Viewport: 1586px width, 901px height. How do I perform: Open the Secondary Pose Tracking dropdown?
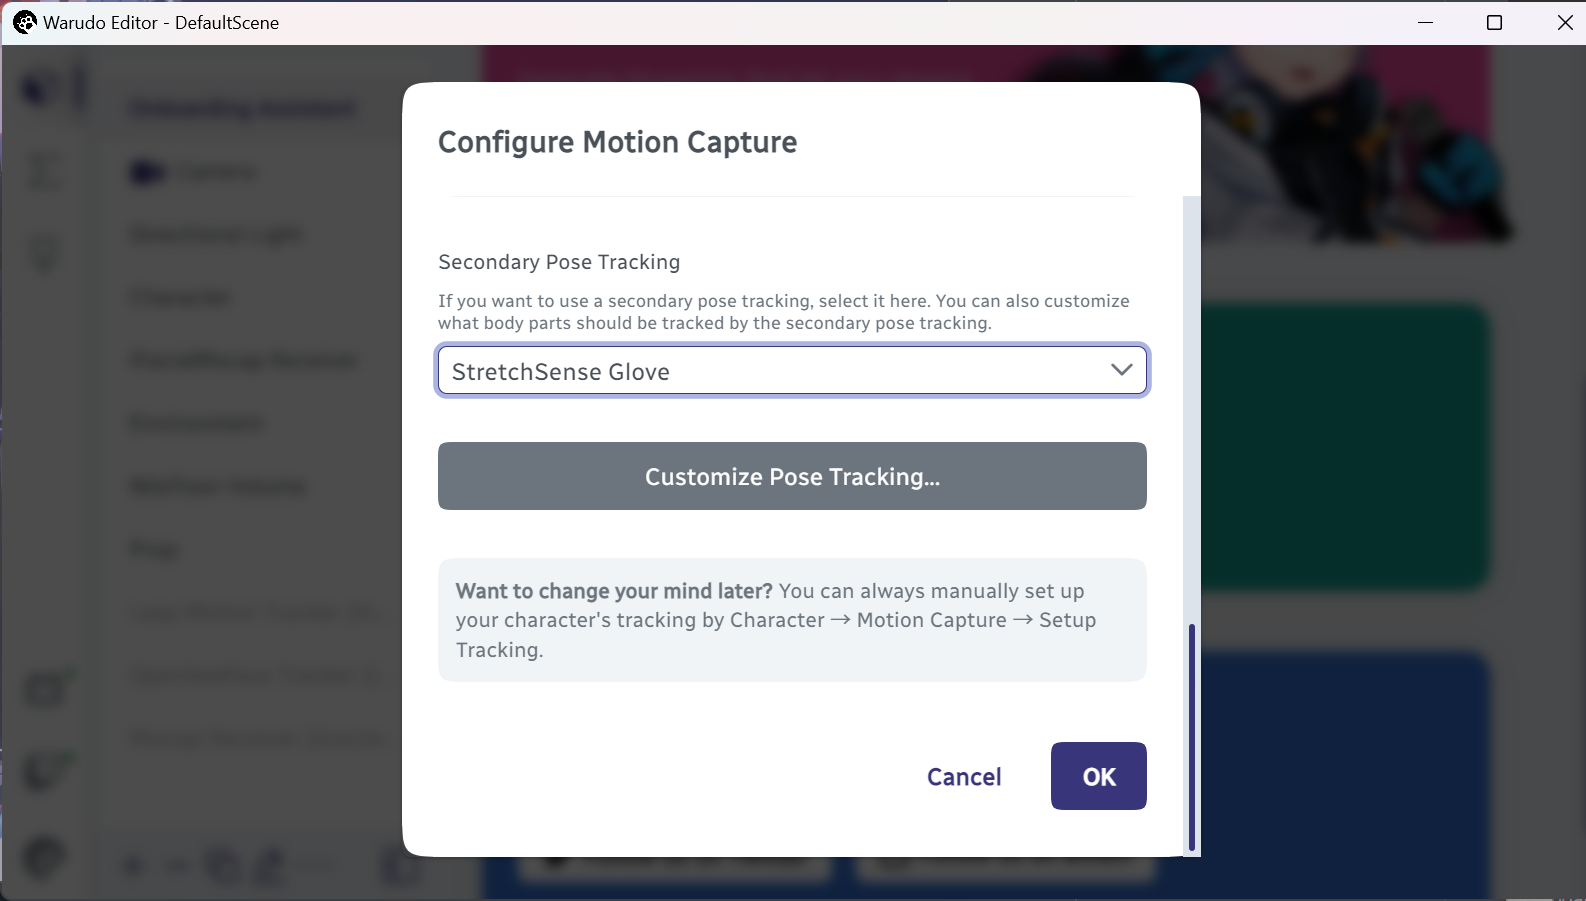tap(792, 371)
